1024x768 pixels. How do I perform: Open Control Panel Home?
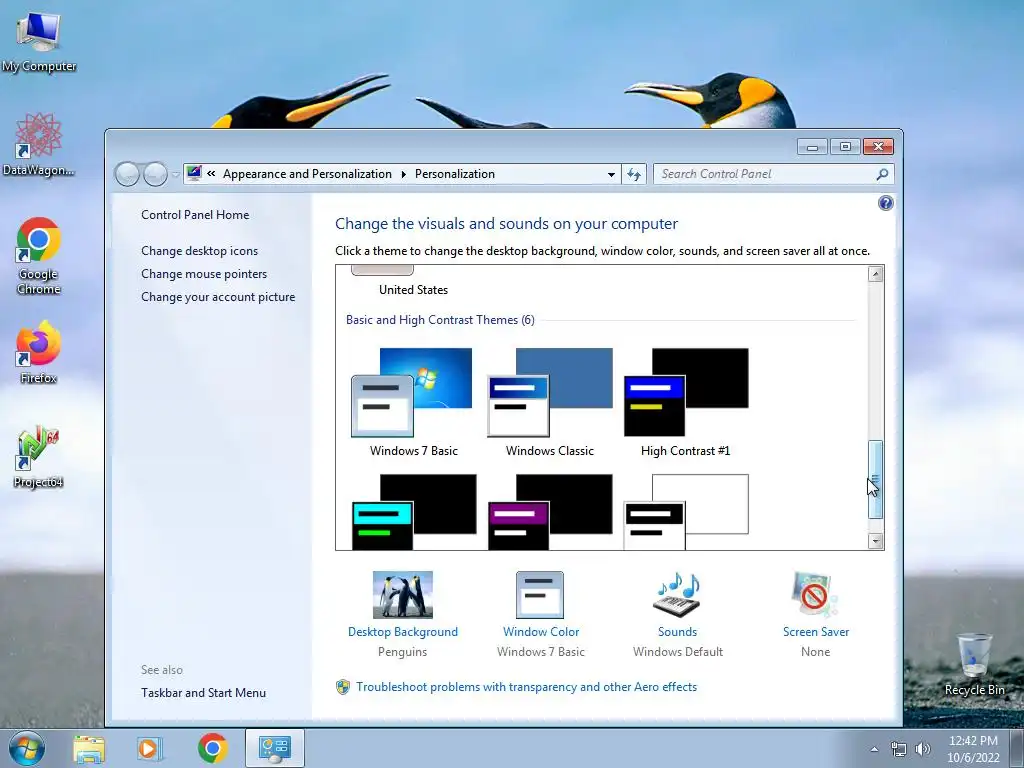195,215
